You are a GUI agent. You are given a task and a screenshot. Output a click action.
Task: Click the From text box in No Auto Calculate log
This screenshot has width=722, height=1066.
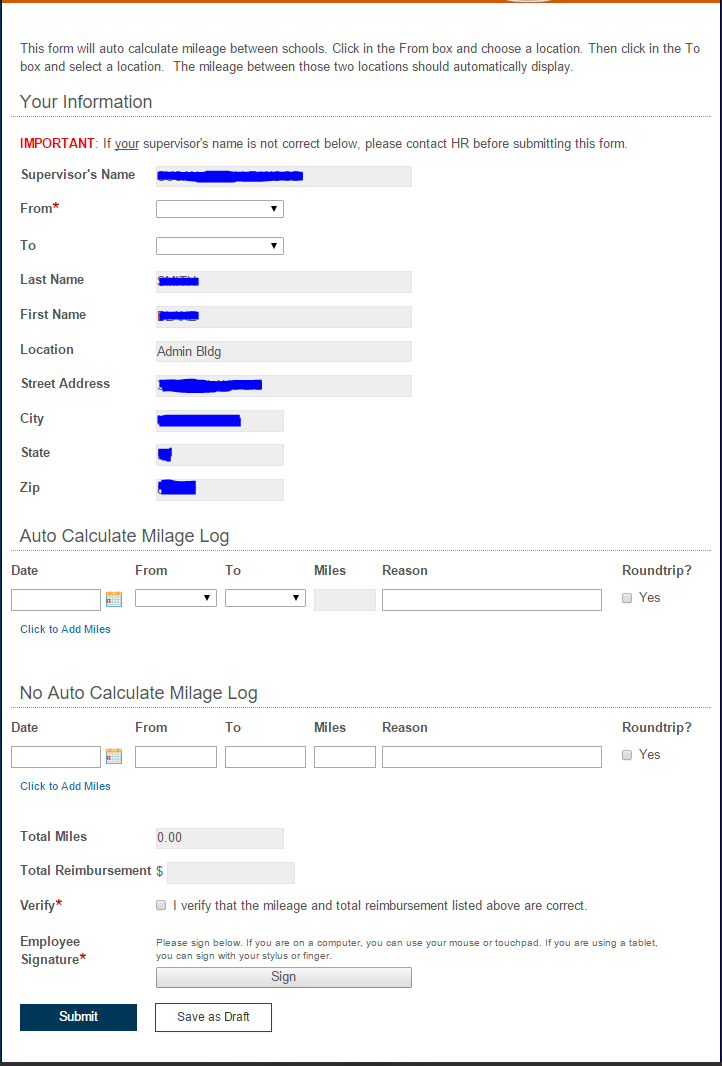176,756
